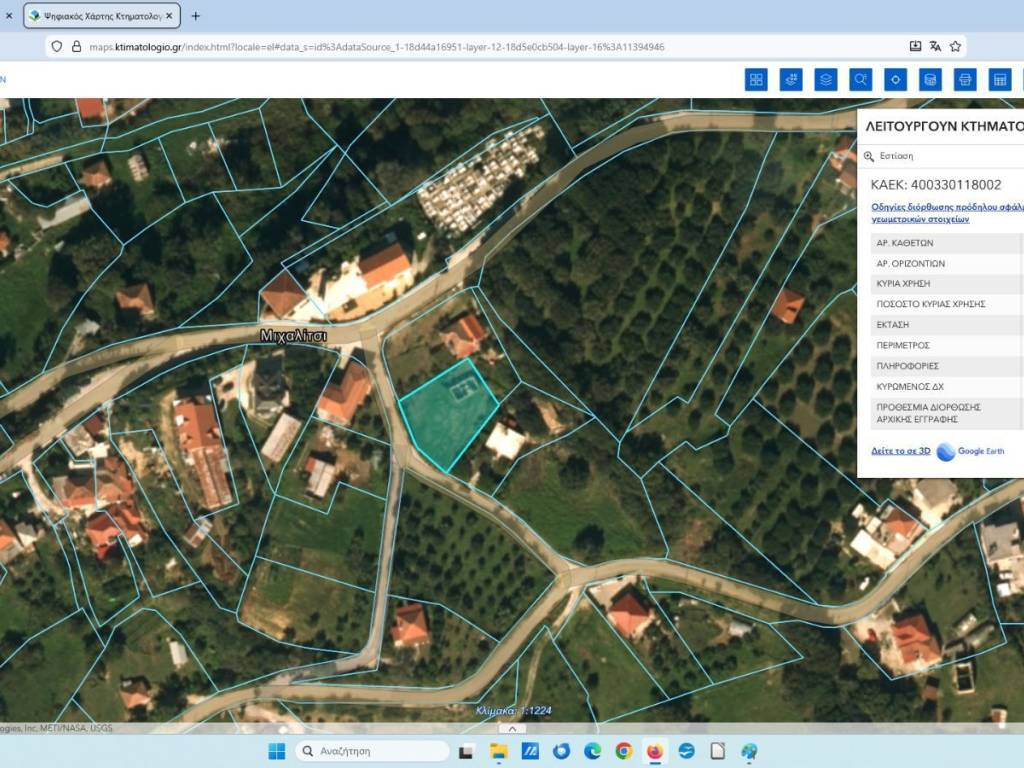
Task: Open Google Chrome from the taskbar
Action: (623, 751)
